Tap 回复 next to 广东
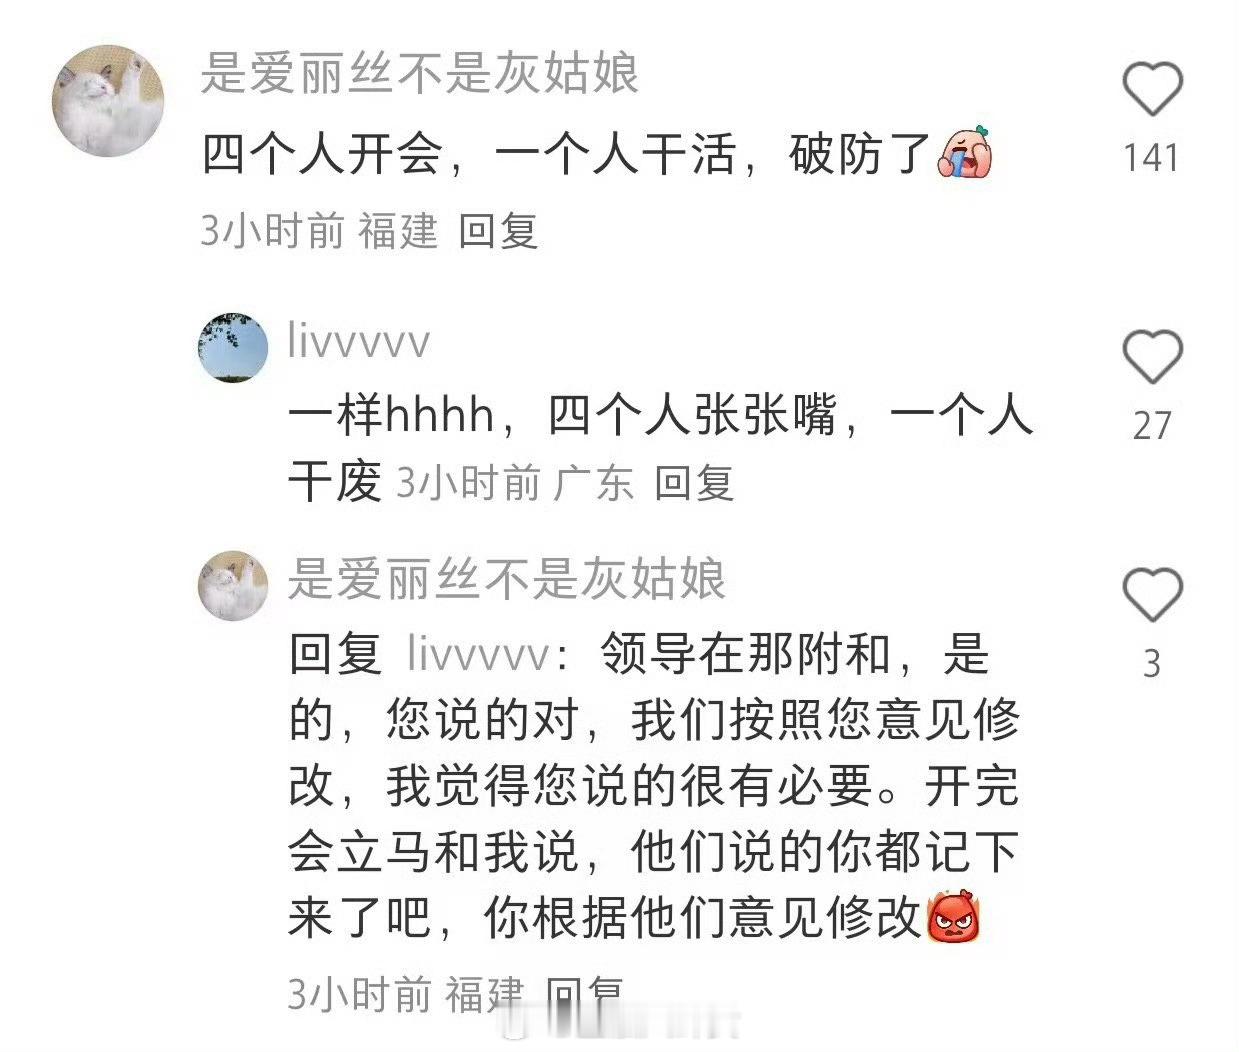The height and width of the screenshot is (1052, 1239). tap(694, 483)
